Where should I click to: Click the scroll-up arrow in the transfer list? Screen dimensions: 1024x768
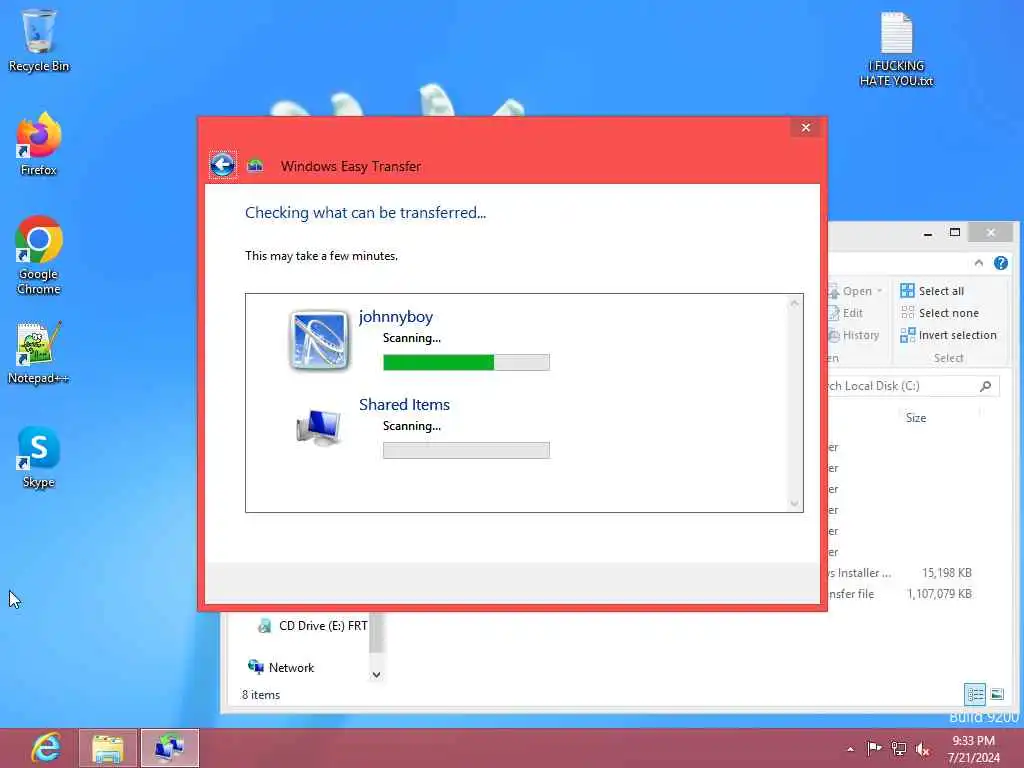794,303
